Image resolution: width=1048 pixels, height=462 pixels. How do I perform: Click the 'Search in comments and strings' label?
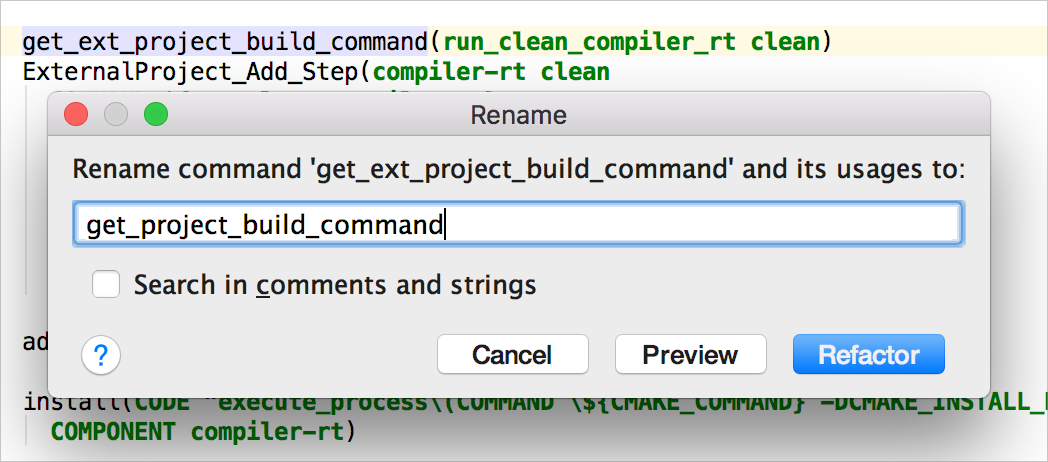pyautogui.click(x=335, y=285)
